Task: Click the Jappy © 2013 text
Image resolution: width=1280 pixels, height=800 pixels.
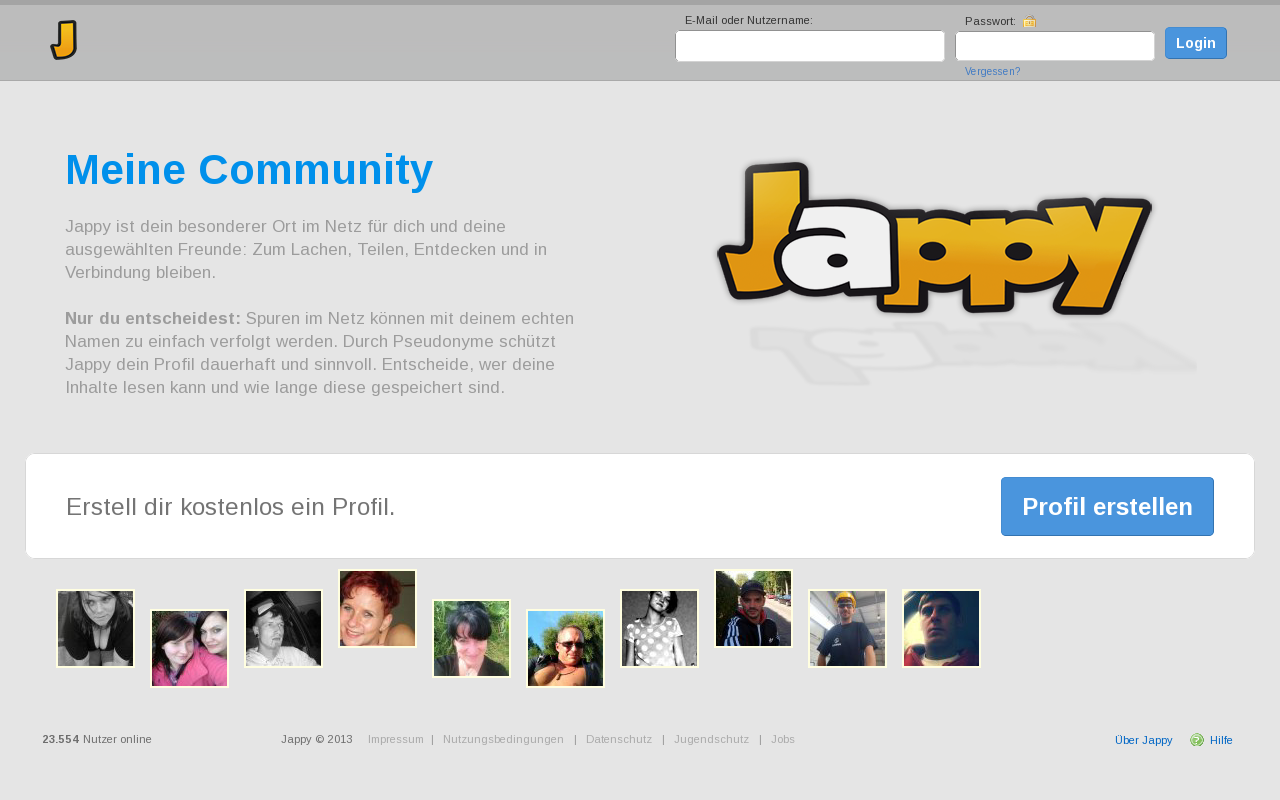Action: [317, 739]
